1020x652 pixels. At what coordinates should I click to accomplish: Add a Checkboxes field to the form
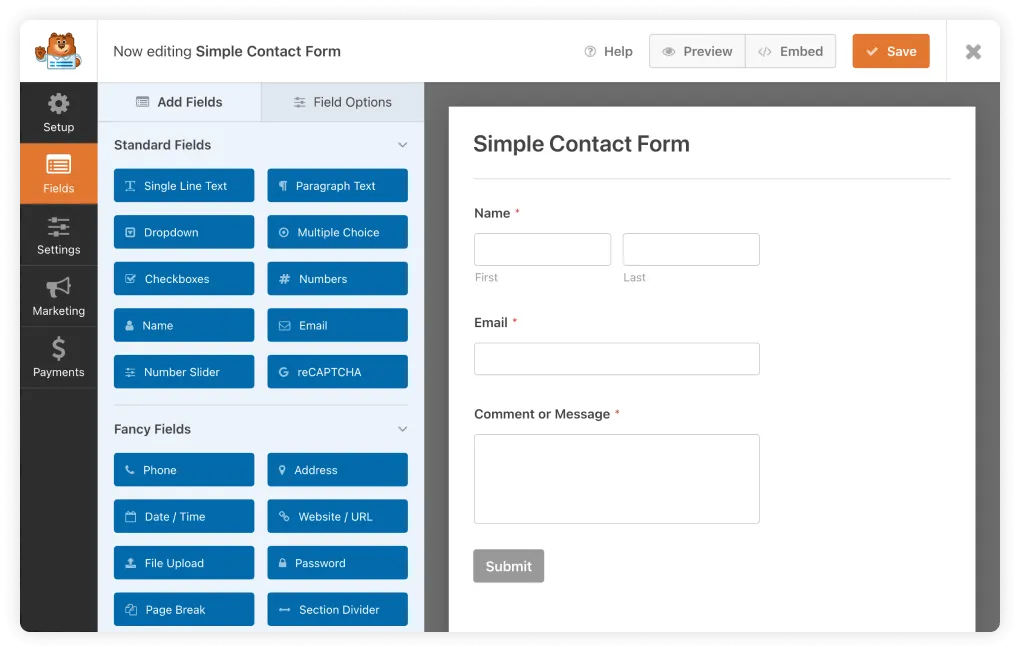[x=183, y=278]
